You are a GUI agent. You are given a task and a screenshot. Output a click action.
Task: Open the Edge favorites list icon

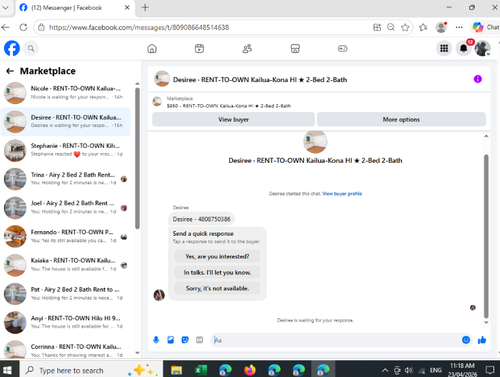[x=423, y=27]
